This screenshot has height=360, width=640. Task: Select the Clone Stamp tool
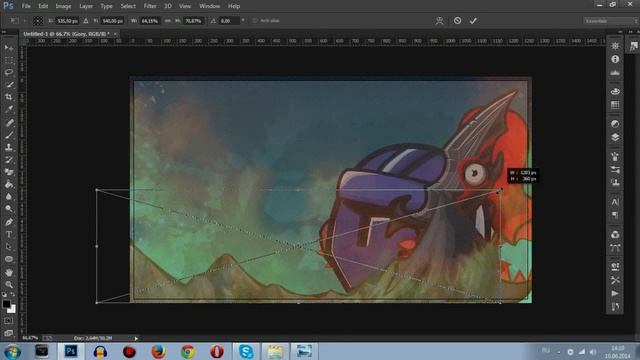(x=9, y=147)
